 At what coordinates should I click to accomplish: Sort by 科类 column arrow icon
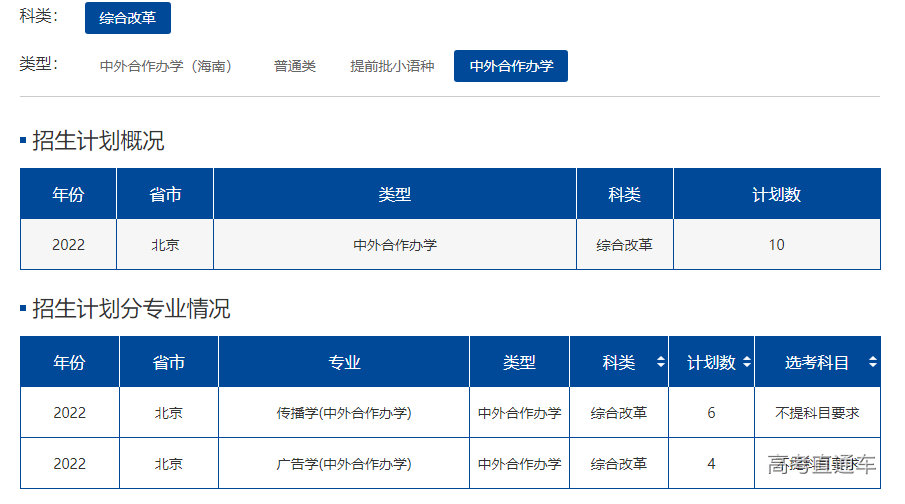tap(661, 362)
